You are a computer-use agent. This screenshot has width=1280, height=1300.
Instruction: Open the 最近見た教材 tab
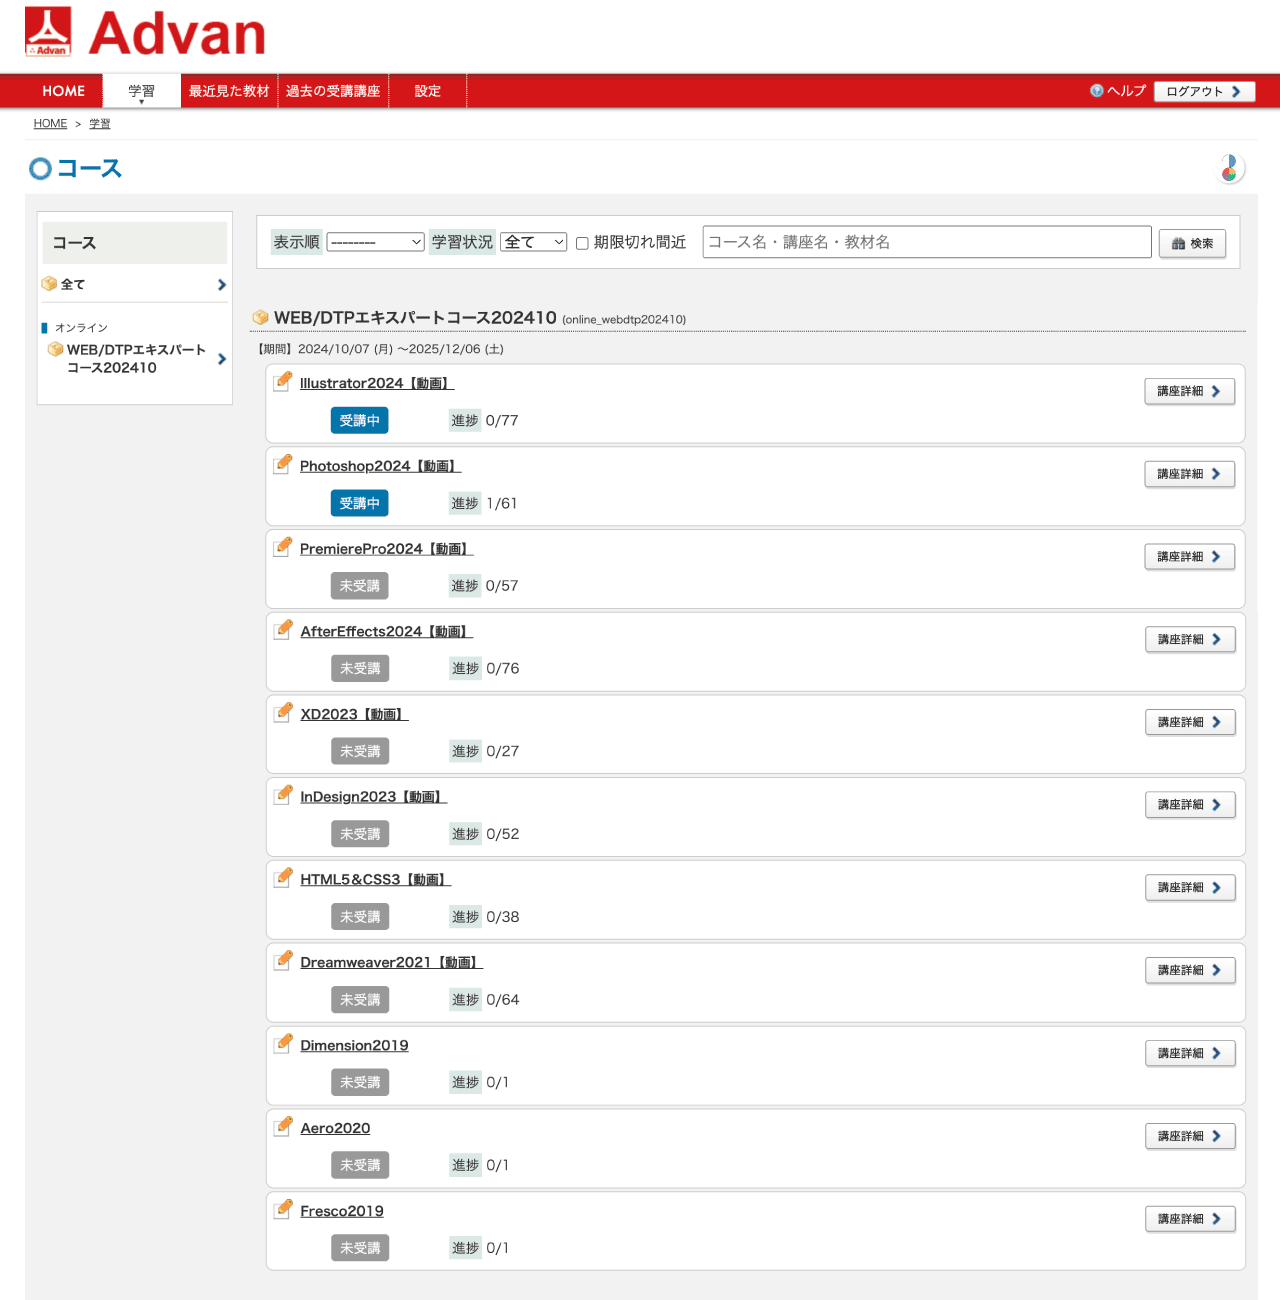coord(229,91)
